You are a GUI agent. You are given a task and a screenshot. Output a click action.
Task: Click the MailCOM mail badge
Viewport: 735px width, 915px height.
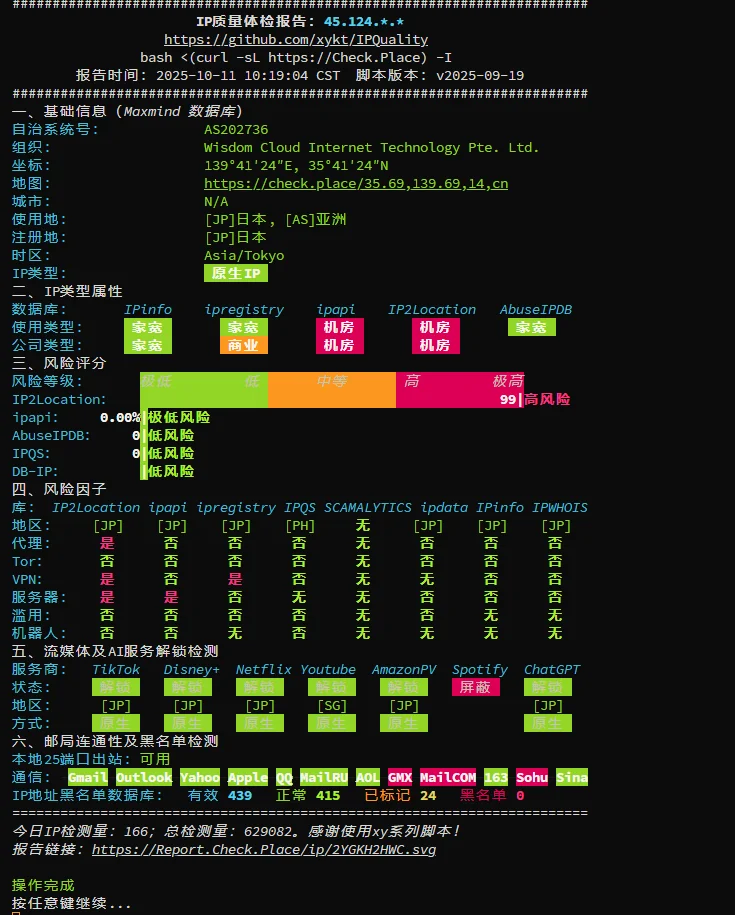(447, 778)
